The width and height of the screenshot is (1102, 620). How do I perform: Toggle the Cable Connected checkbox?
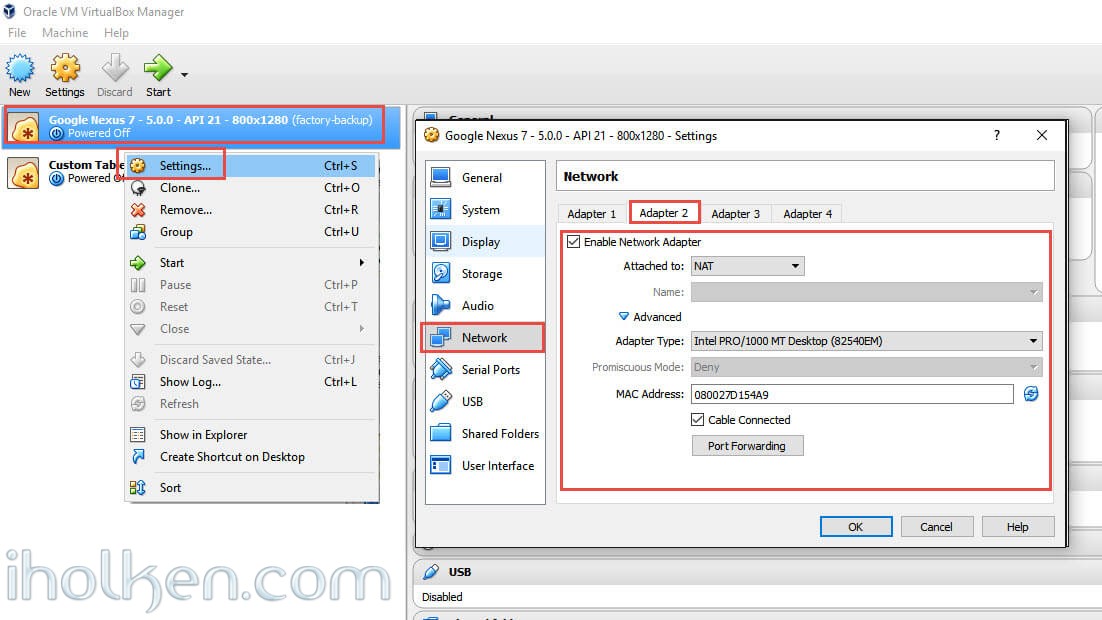697,420
